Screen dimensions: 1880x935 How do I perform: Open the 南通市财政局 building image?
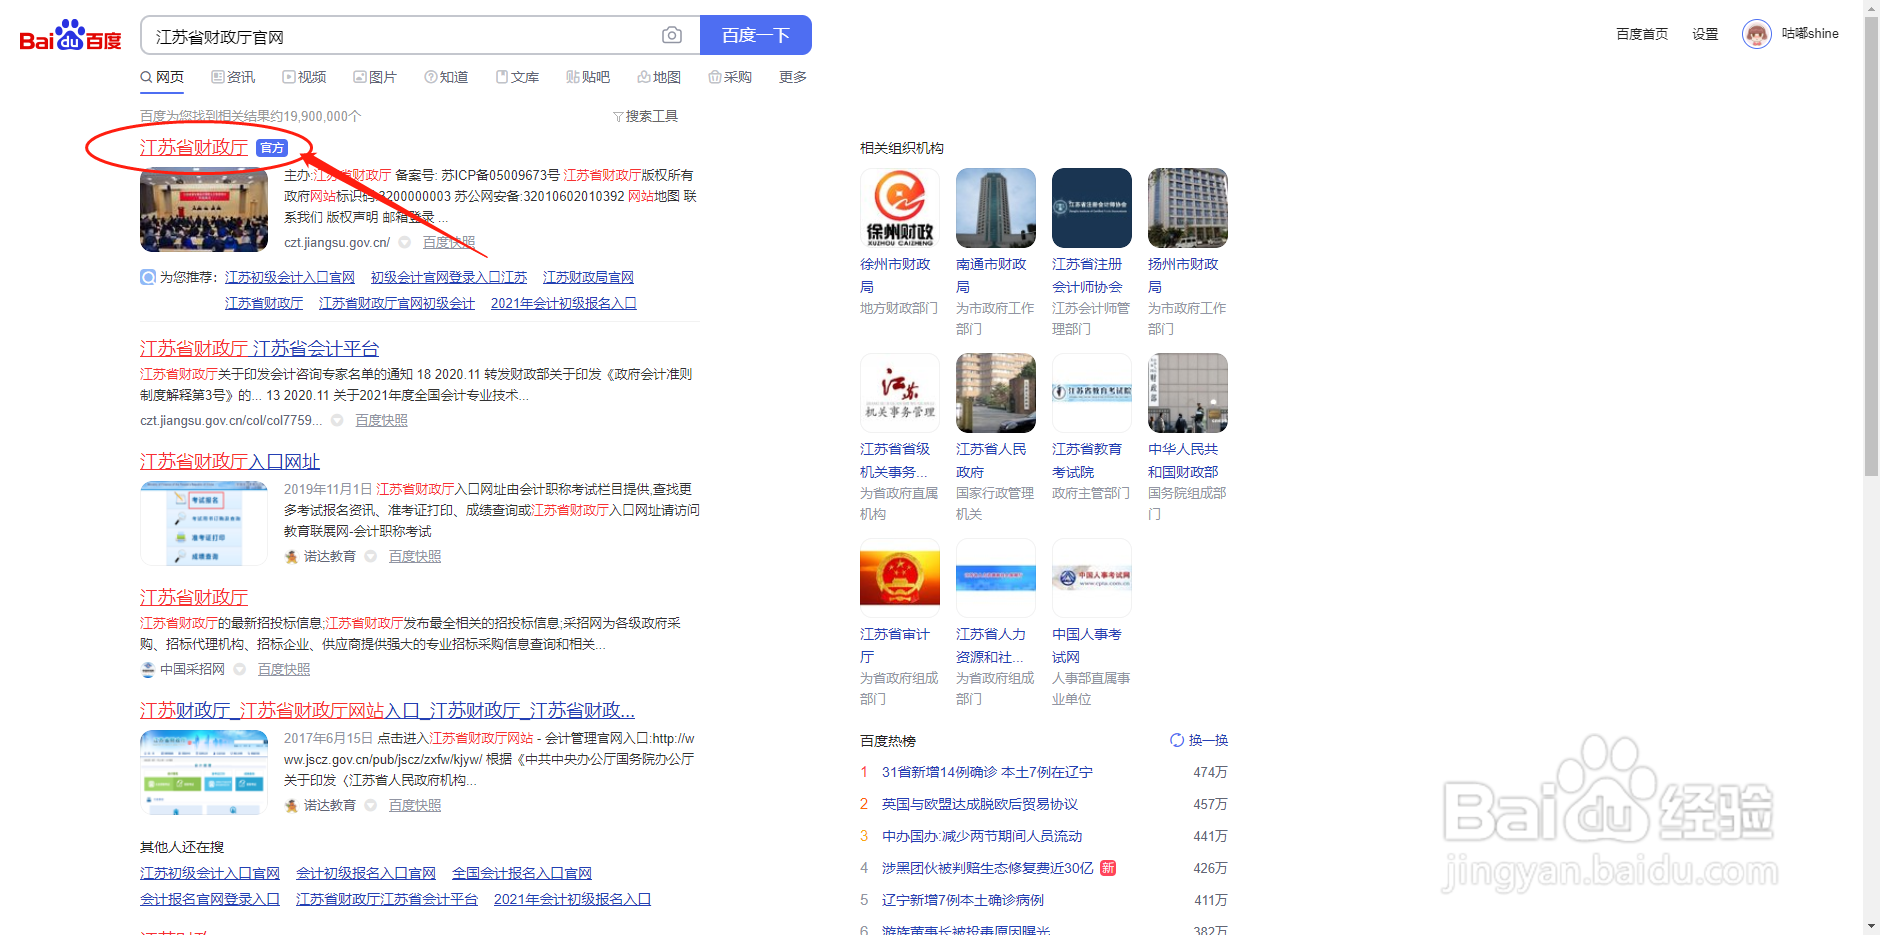point(996,208)
